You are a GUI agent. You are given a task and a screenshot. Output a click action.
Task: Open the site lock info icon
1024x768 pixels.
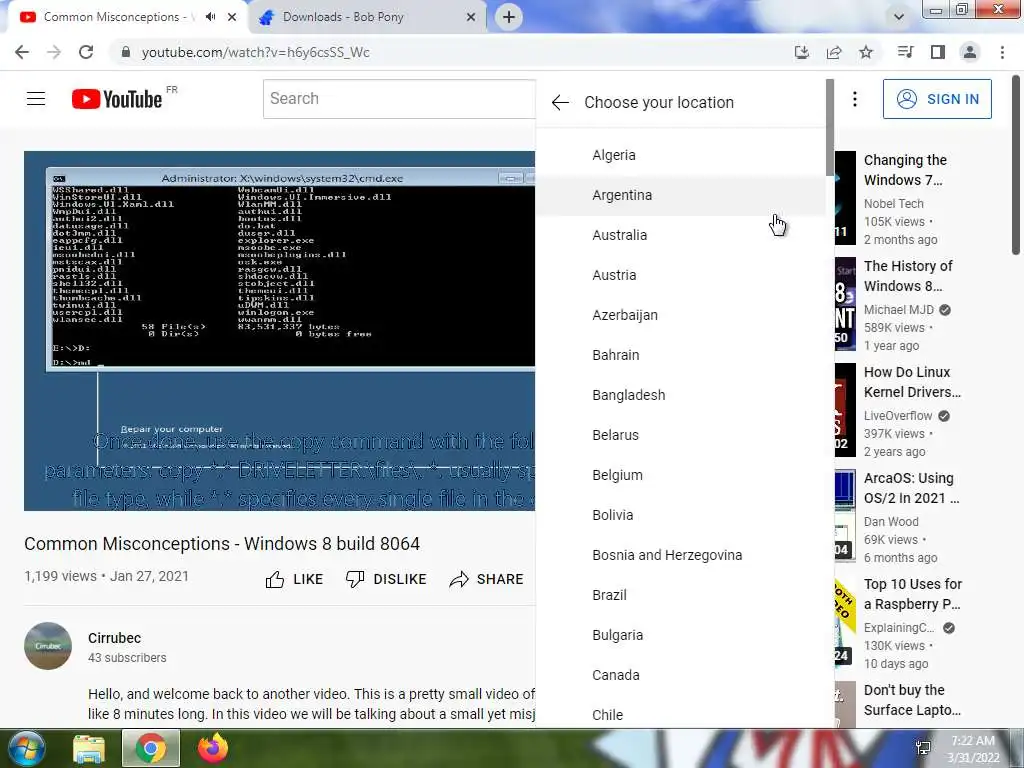pos(125,52)
